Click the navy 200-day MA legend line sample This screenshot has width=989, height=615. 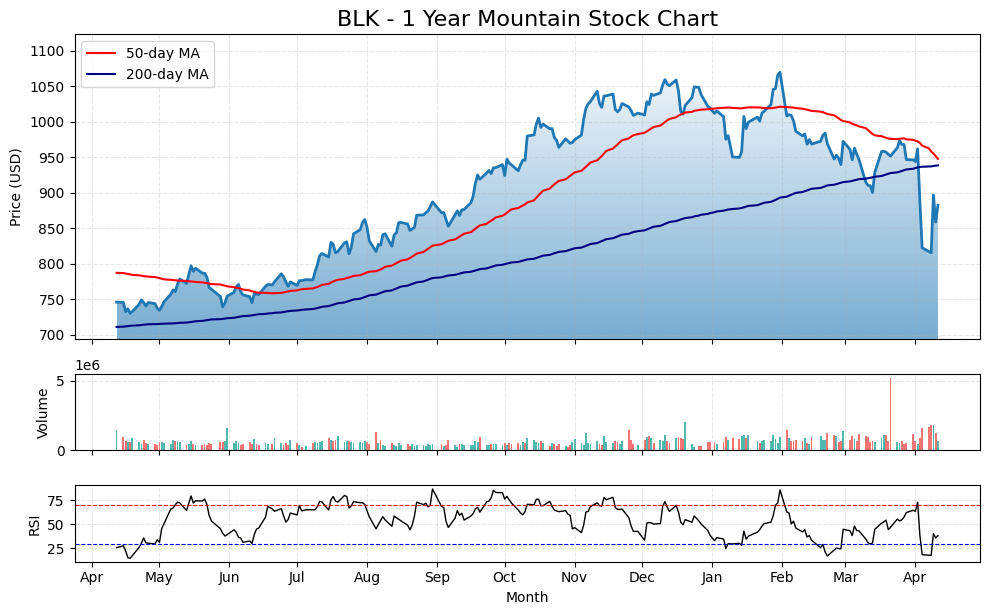tap(102, 74)
